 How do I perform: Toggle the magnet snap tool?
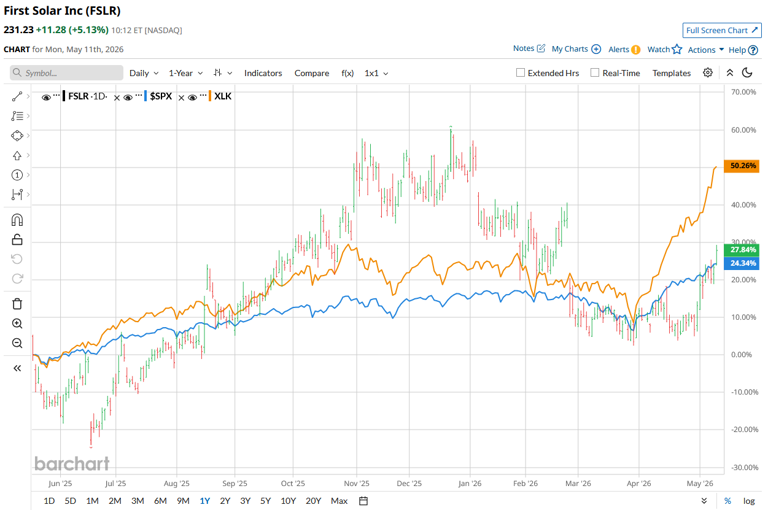(x=17, y=220)
